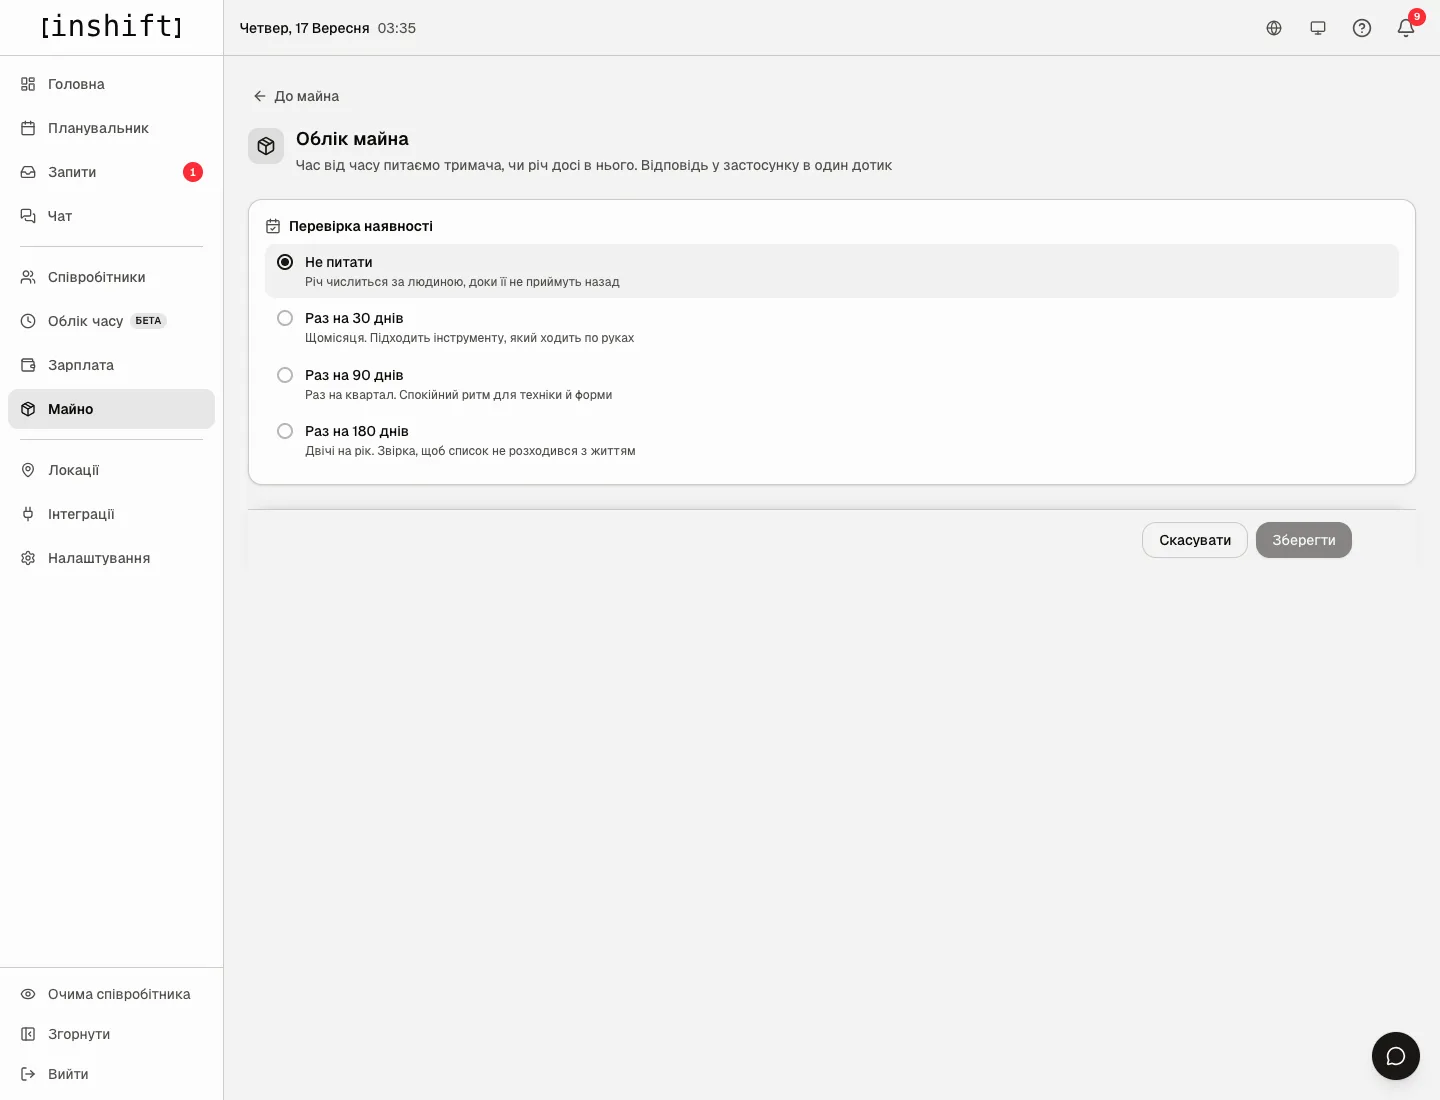Click the monitor display icon in header
This screenshot has height=1100, width=1440.
click(1318, 28)
